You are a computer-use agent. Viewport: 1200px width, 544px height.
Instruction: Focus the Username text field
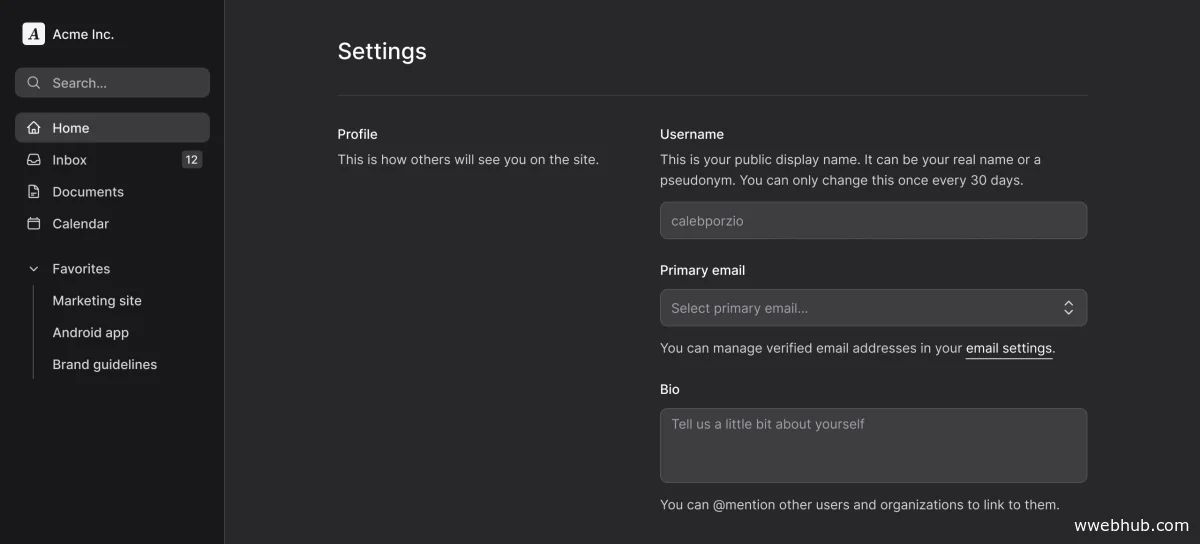point(872,221)
